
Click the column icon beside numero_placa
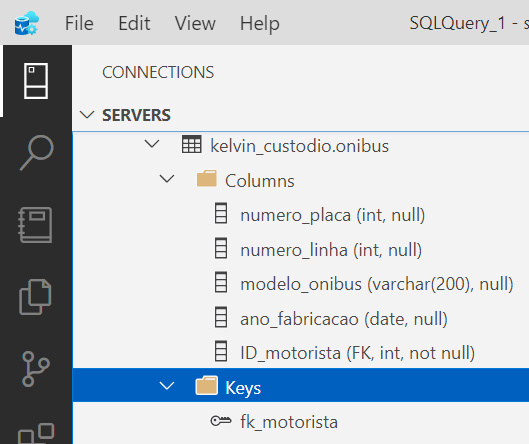pos(221,213)
